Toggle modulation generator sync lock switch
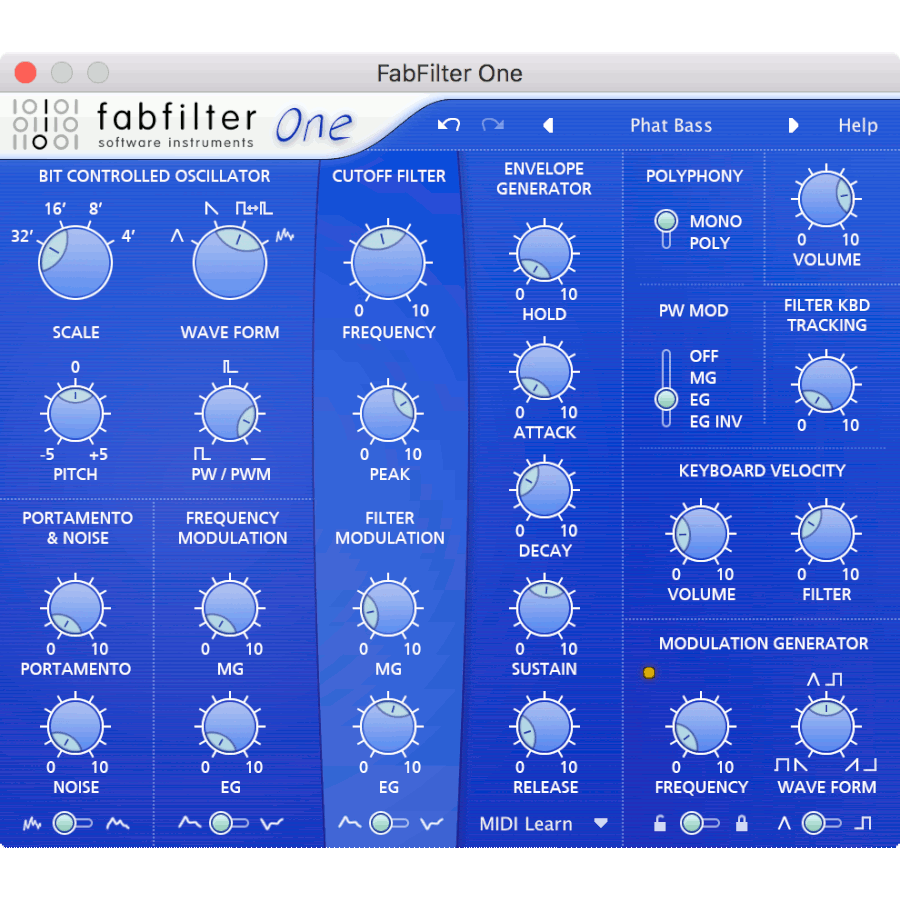The height and width of the screenshot is (900, 900). (700, 824)
